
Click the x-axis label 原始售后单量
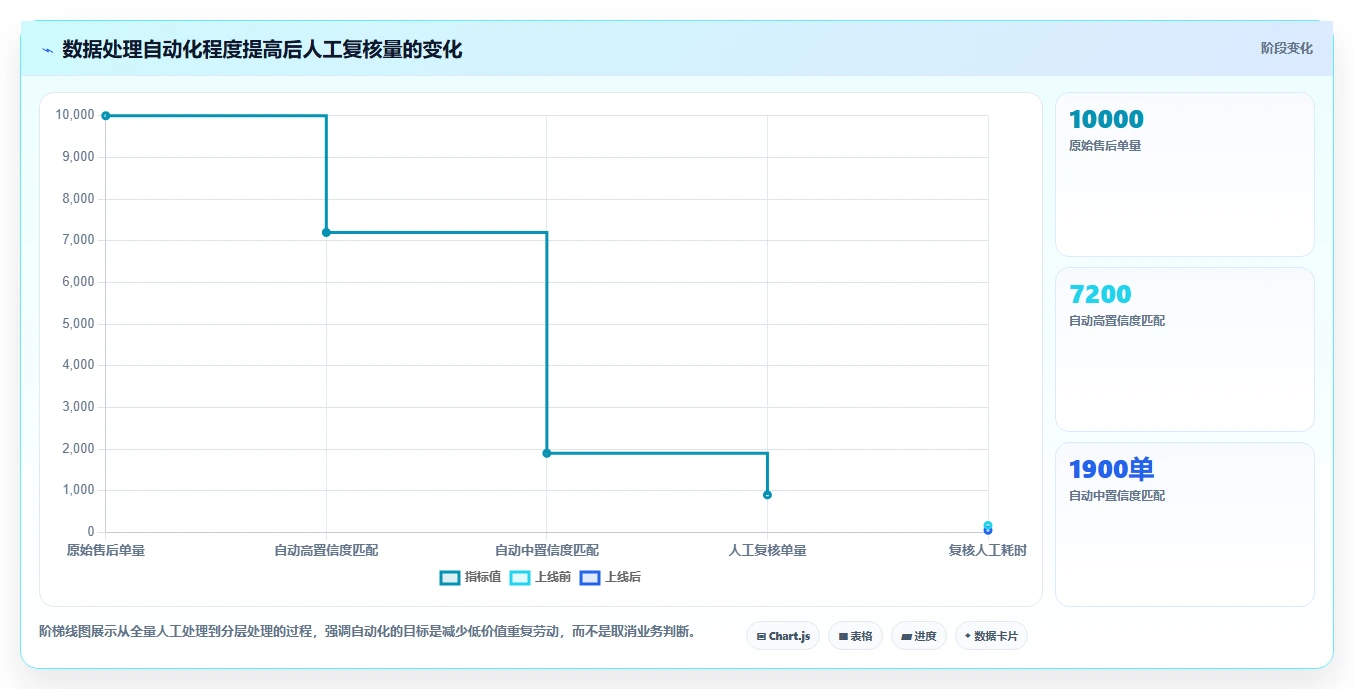106,551
